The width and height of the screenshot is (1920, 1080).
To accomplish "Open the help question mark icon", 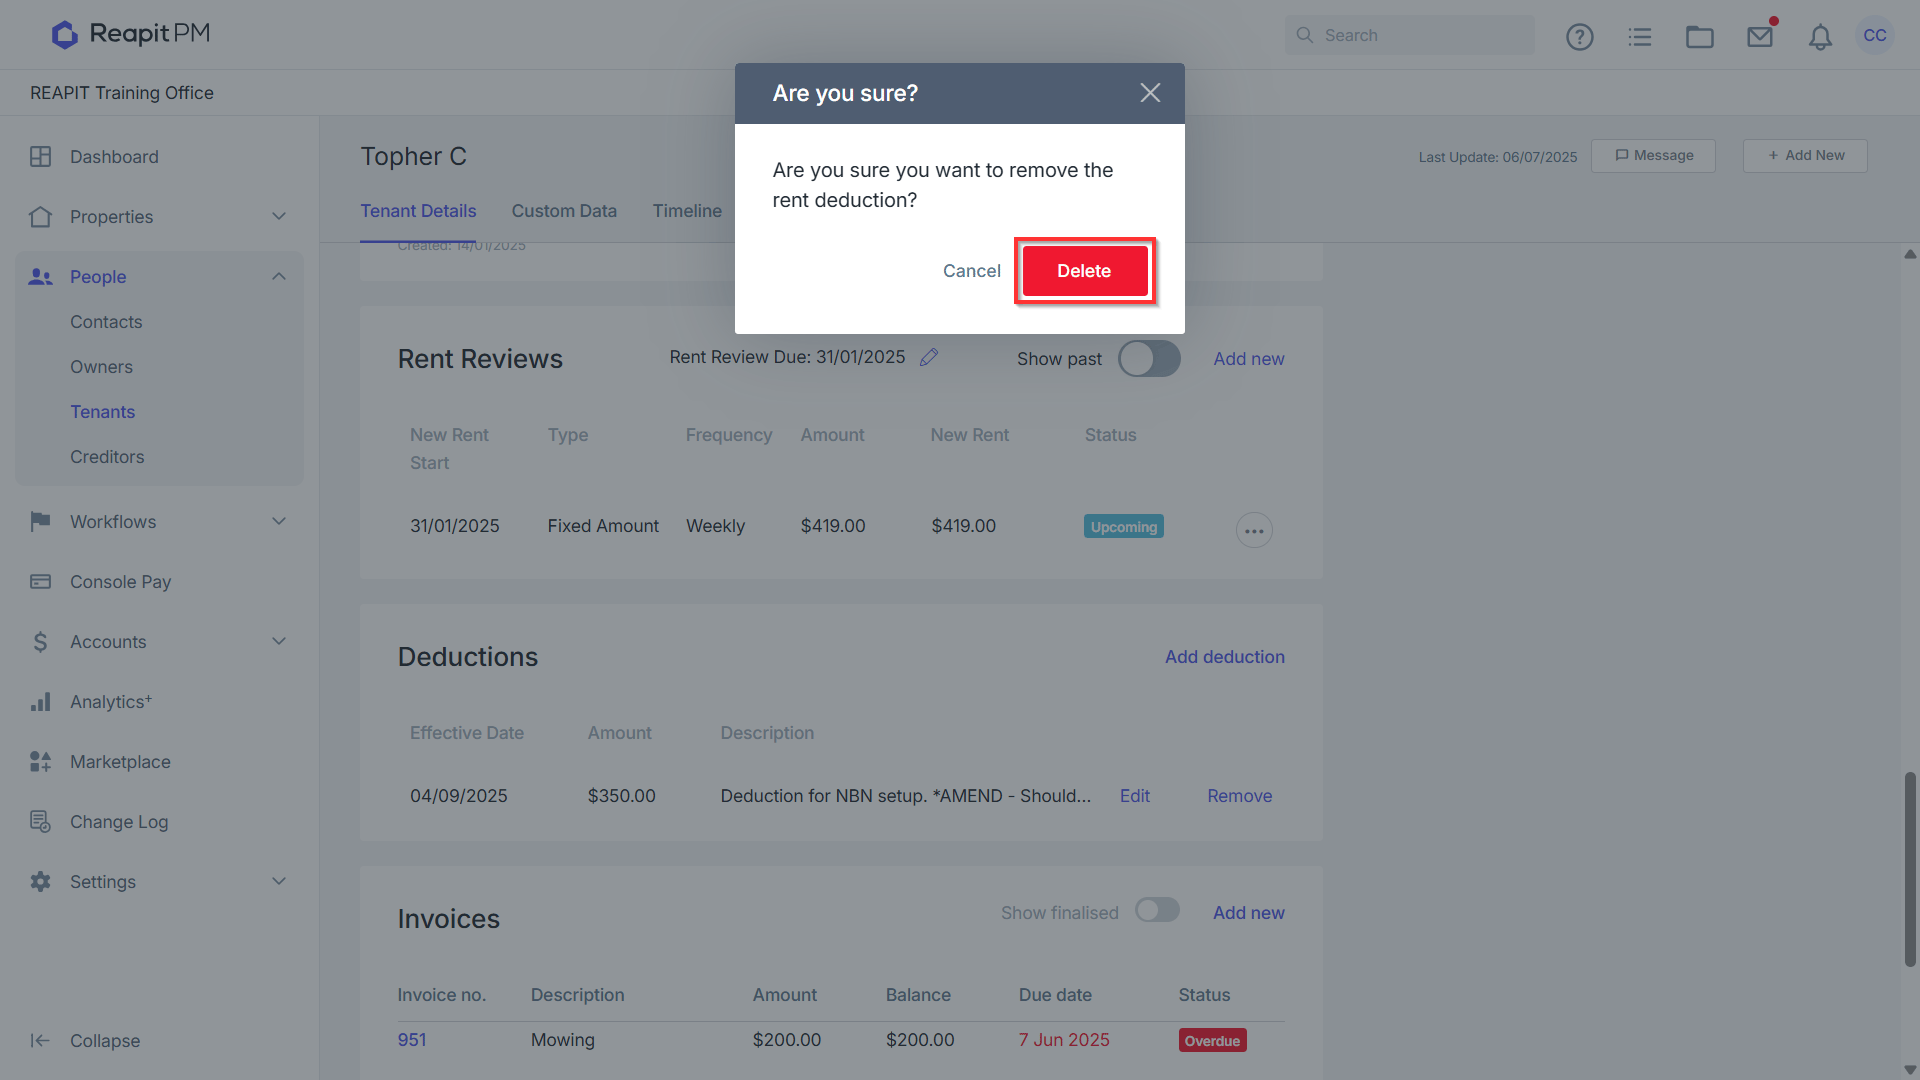I will tap(1579, 37).
